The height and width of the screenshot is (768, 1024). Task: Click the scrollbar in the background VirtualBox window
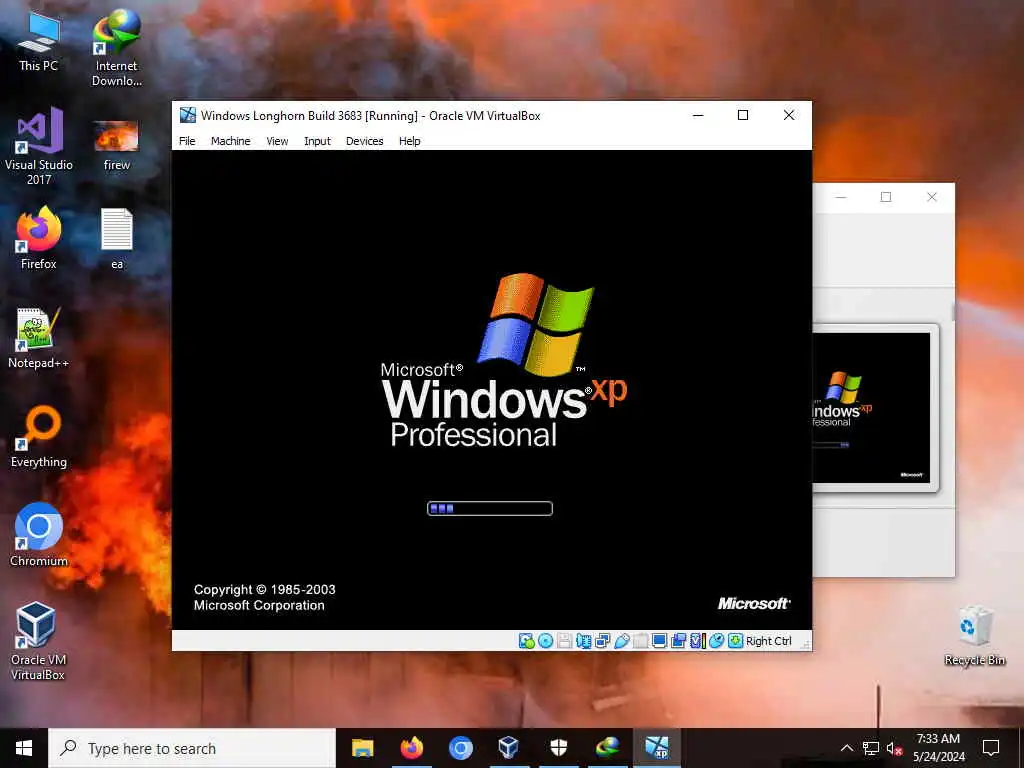(953, 312)
